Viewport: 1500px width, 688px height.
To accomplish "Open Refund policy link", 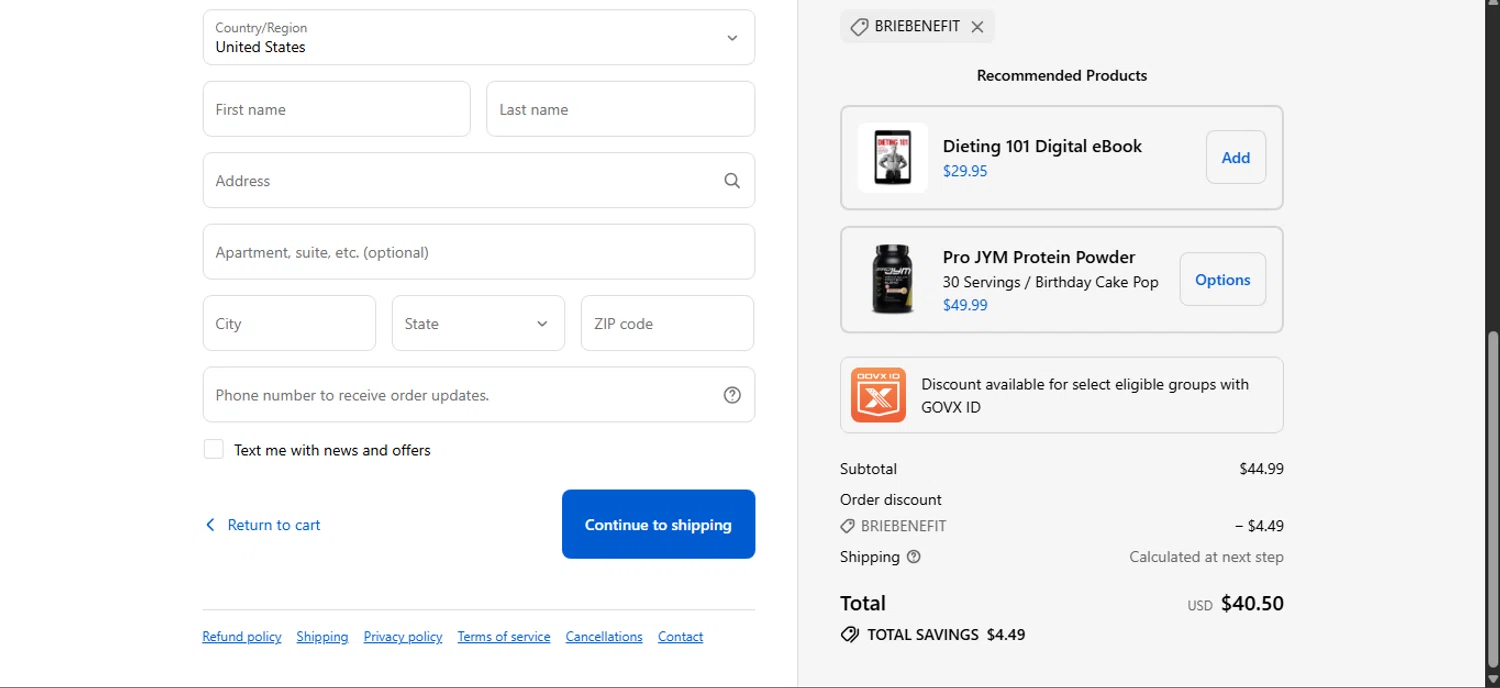I will pos(242,637).
